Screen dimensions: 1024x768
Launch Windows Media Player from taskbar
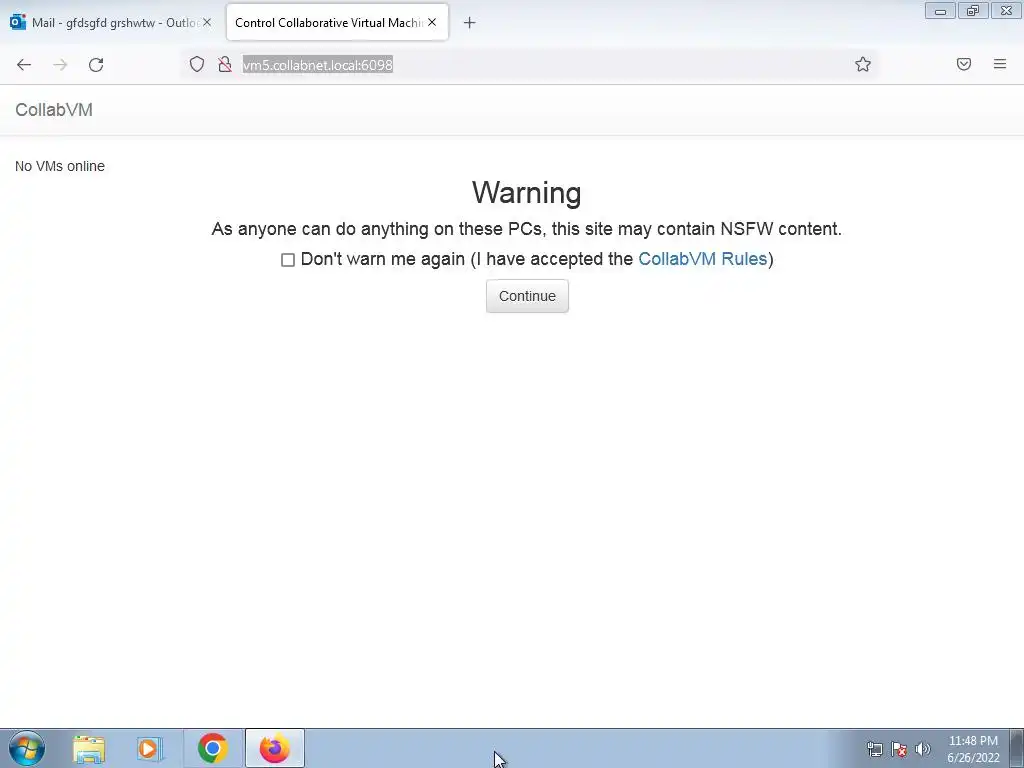pos(150,748)
